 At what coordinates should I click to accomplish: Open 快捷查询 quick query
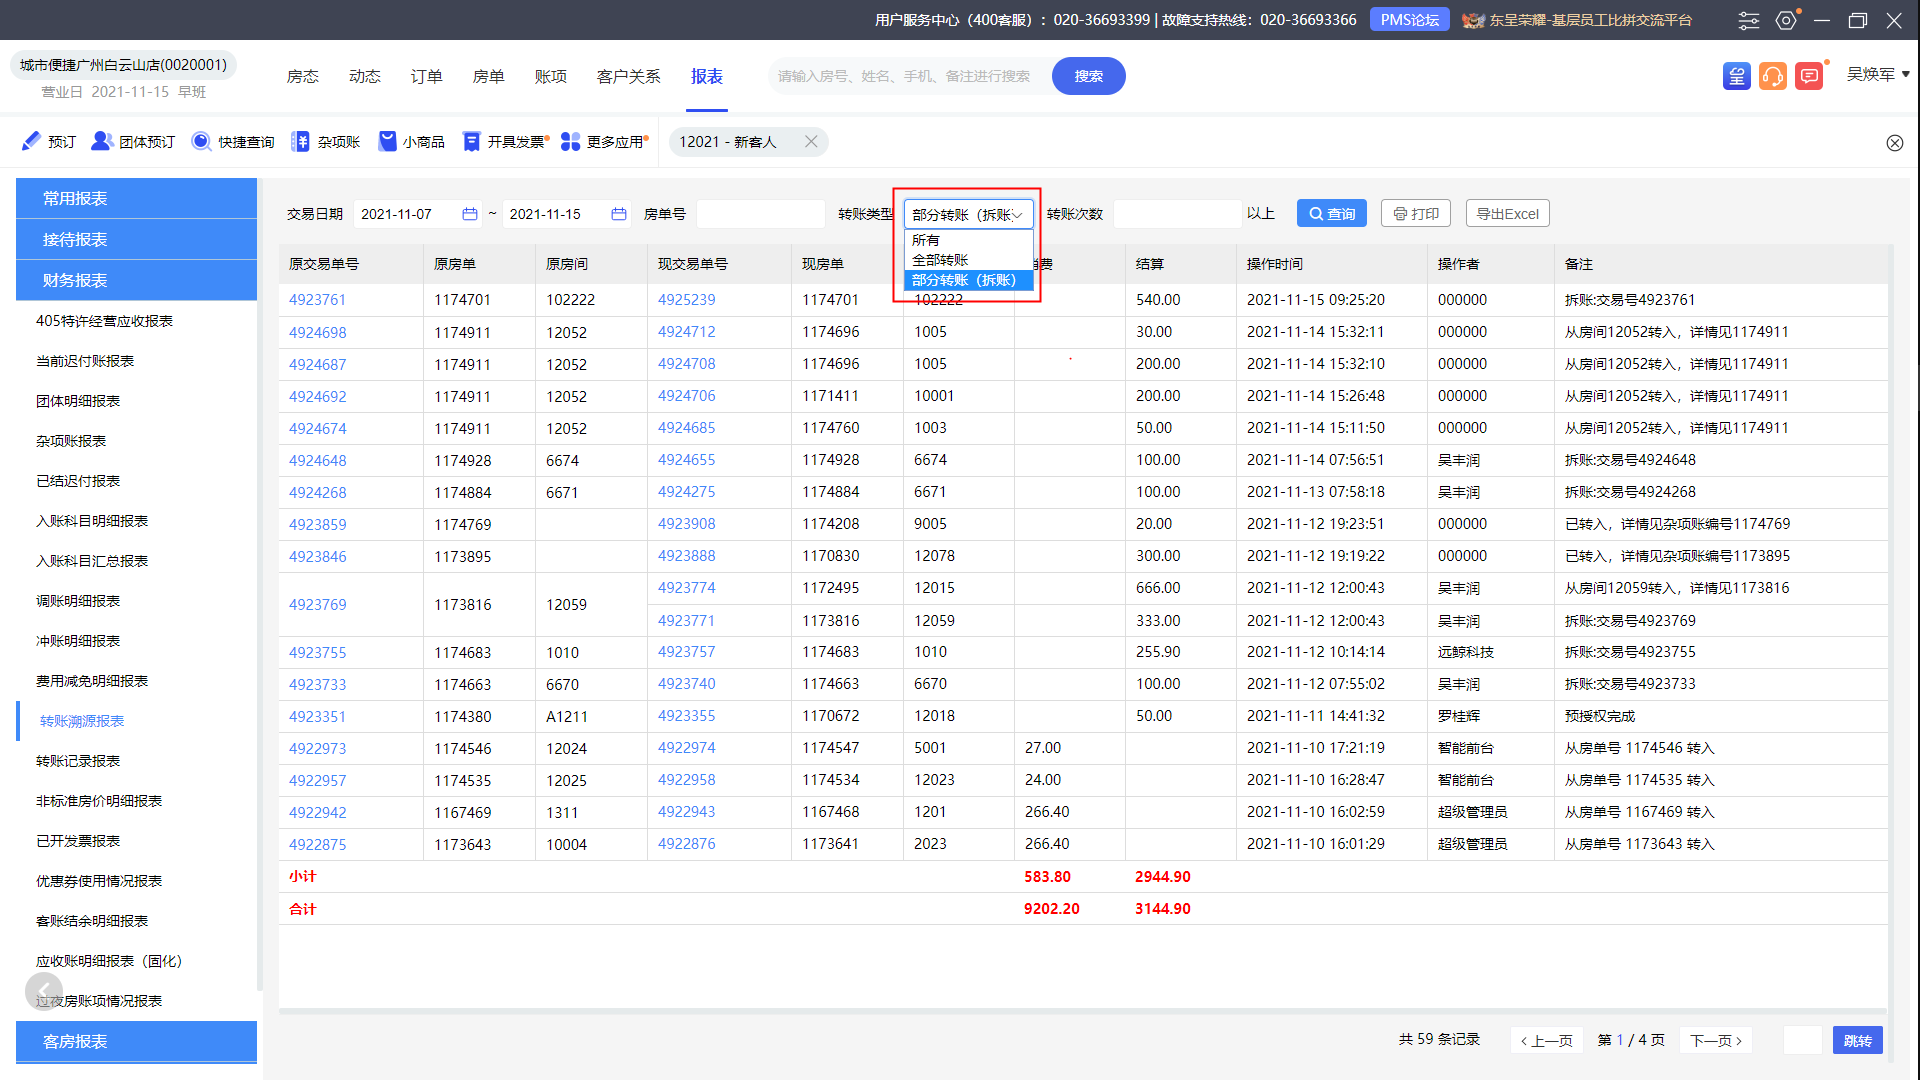pos(233,142)
